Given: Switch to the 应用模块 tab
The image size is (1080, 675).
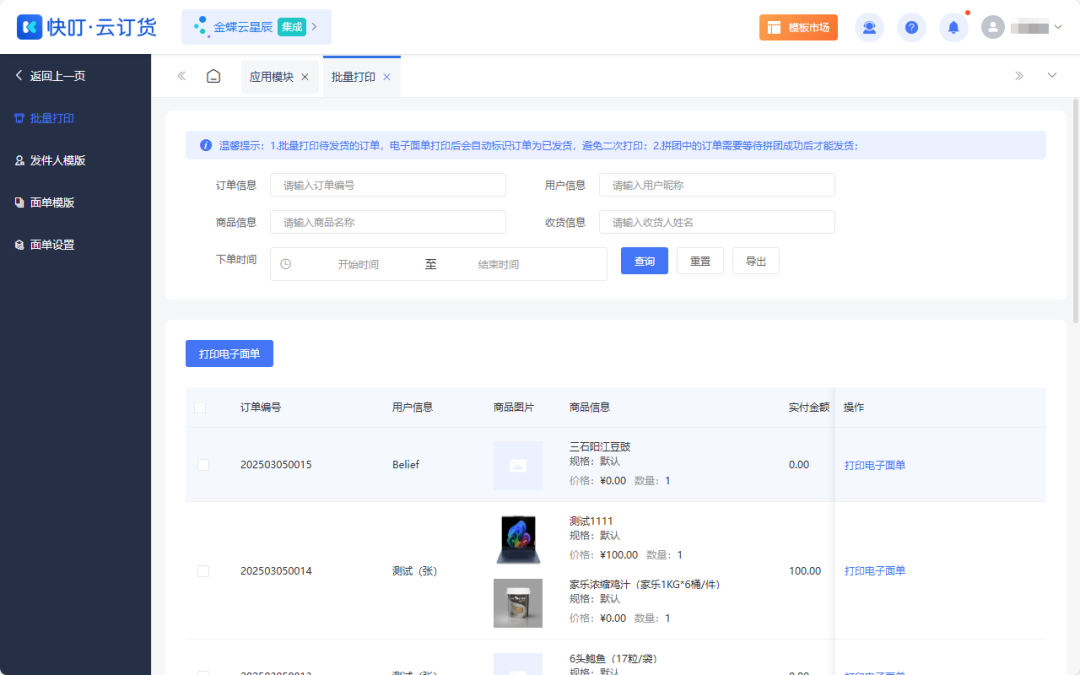Looking at the screenshot, I should tap(271, 76).
